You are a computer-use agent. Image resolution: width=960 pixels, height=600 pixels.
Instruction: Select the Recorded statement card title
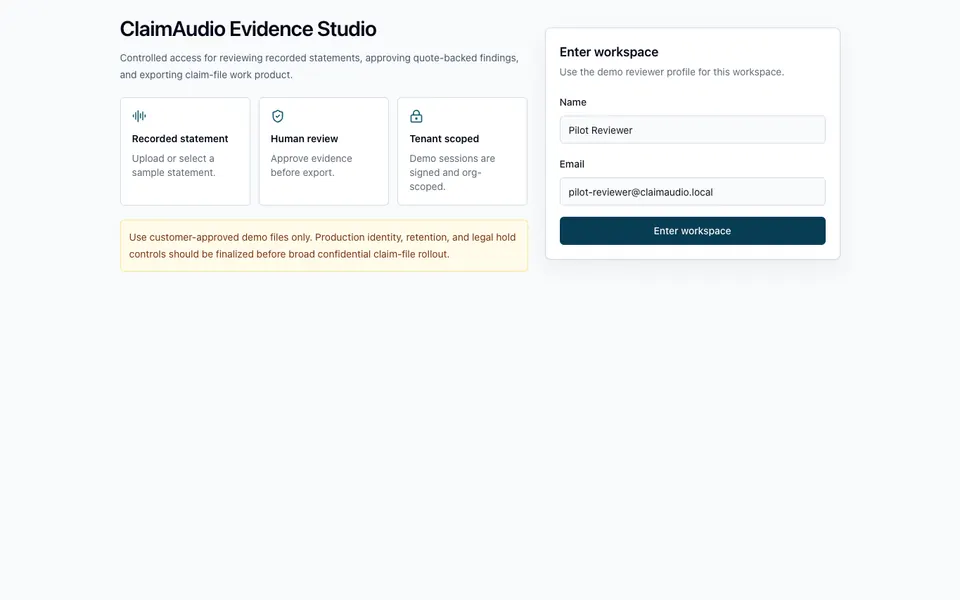coord(180,139)
